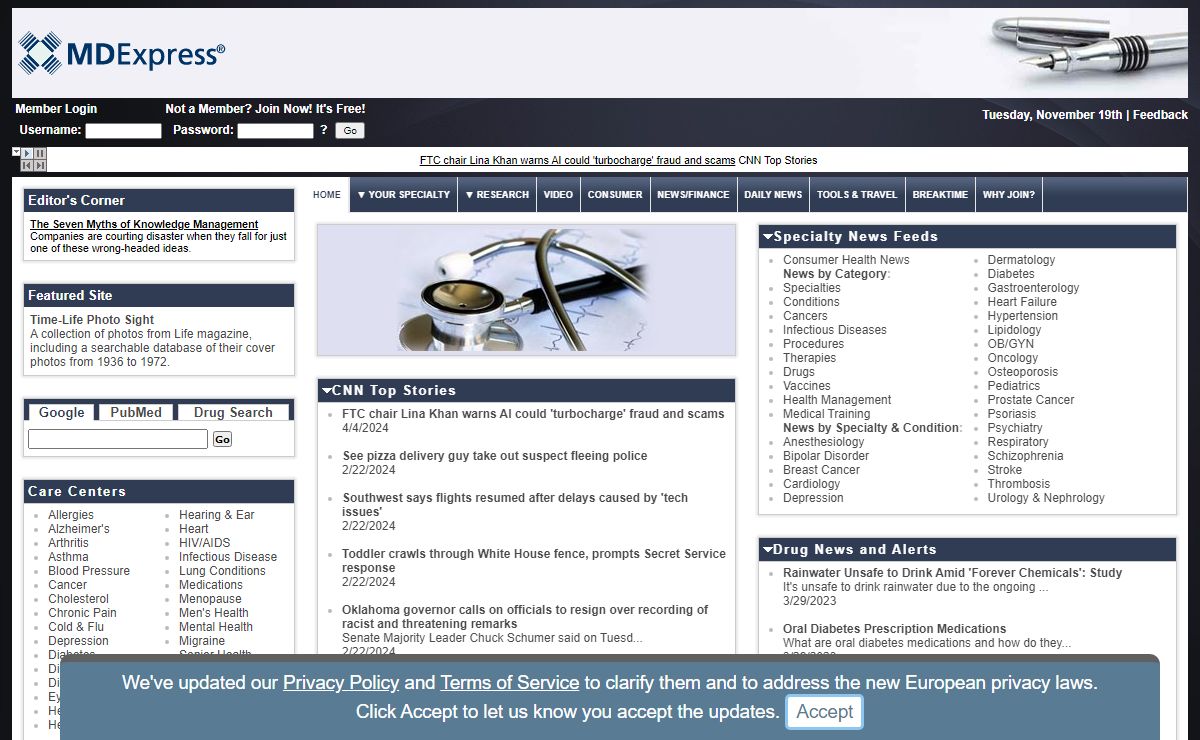Viewport: 1200px width, 740px height.
Task: Open the Video tab
Action: [x=558, y=195]
